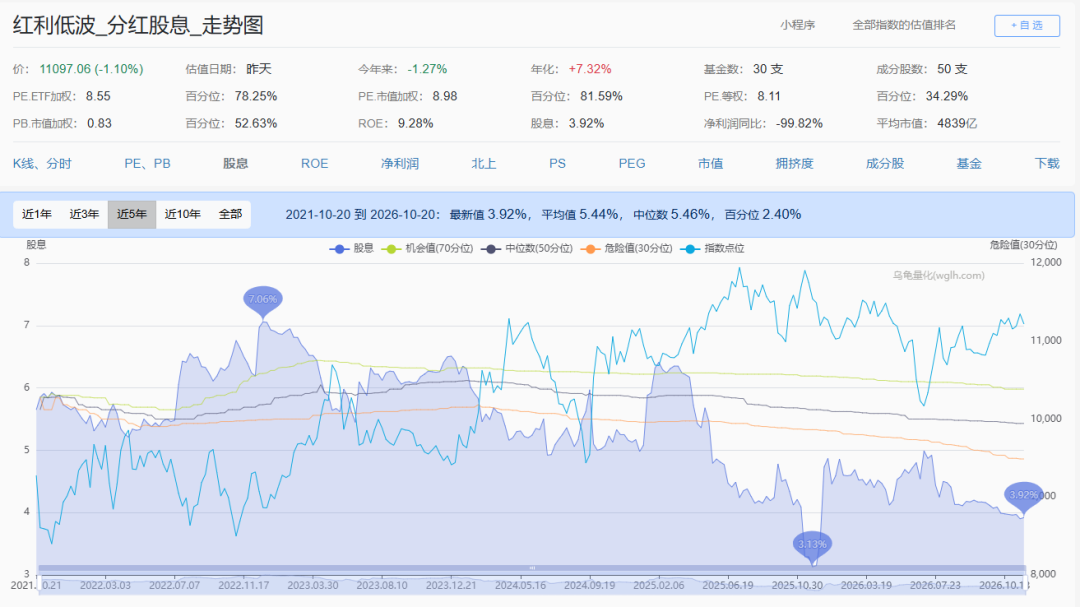This screenshot has width=1080, height=607.
Task: Click the 今年来 value -1.27%
Action: point(427,69)
